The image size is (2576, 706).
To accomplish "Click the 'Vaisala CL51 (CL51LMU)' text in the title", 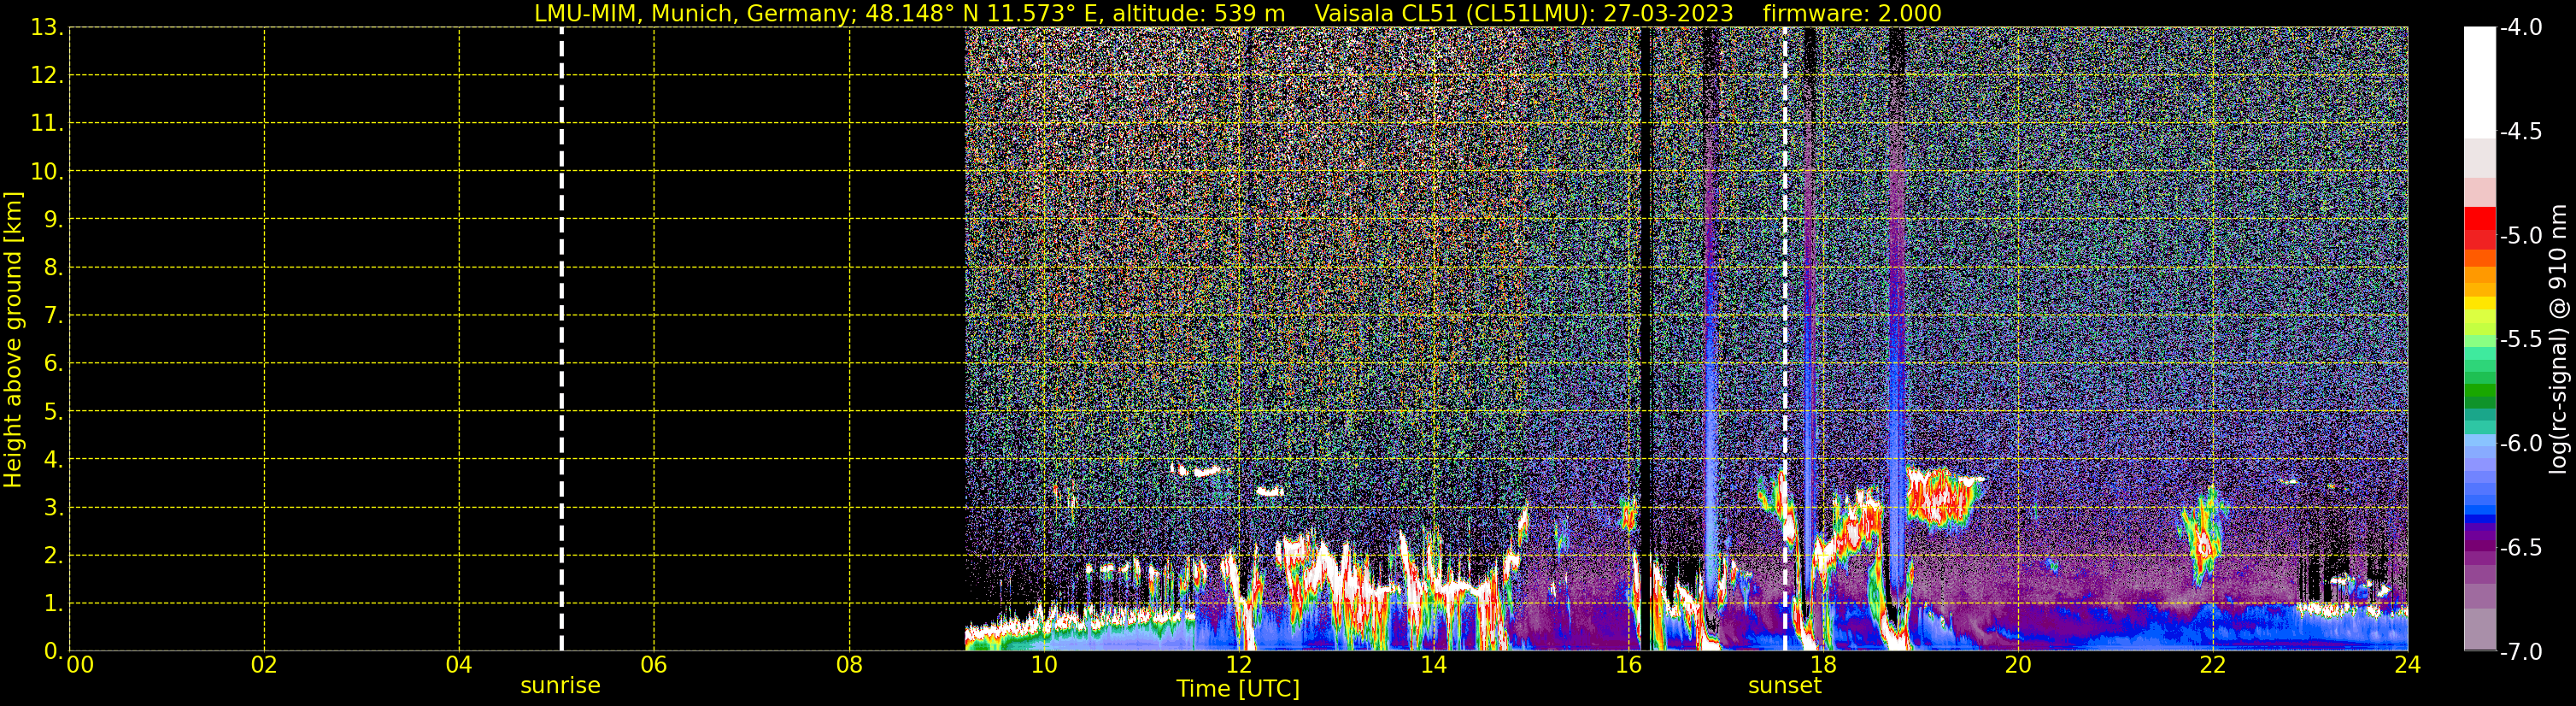I will pos(1455,13).
